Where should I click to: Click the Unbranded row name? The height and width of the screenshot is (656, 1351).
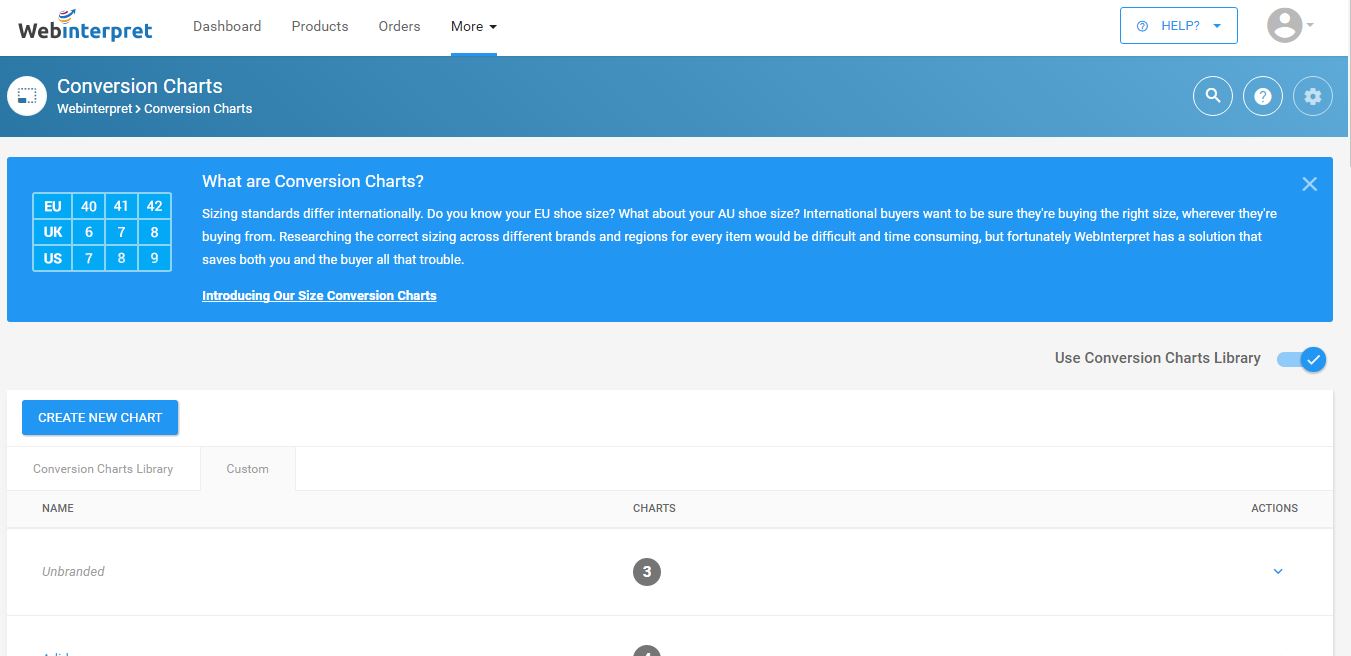tap(73, 572)
